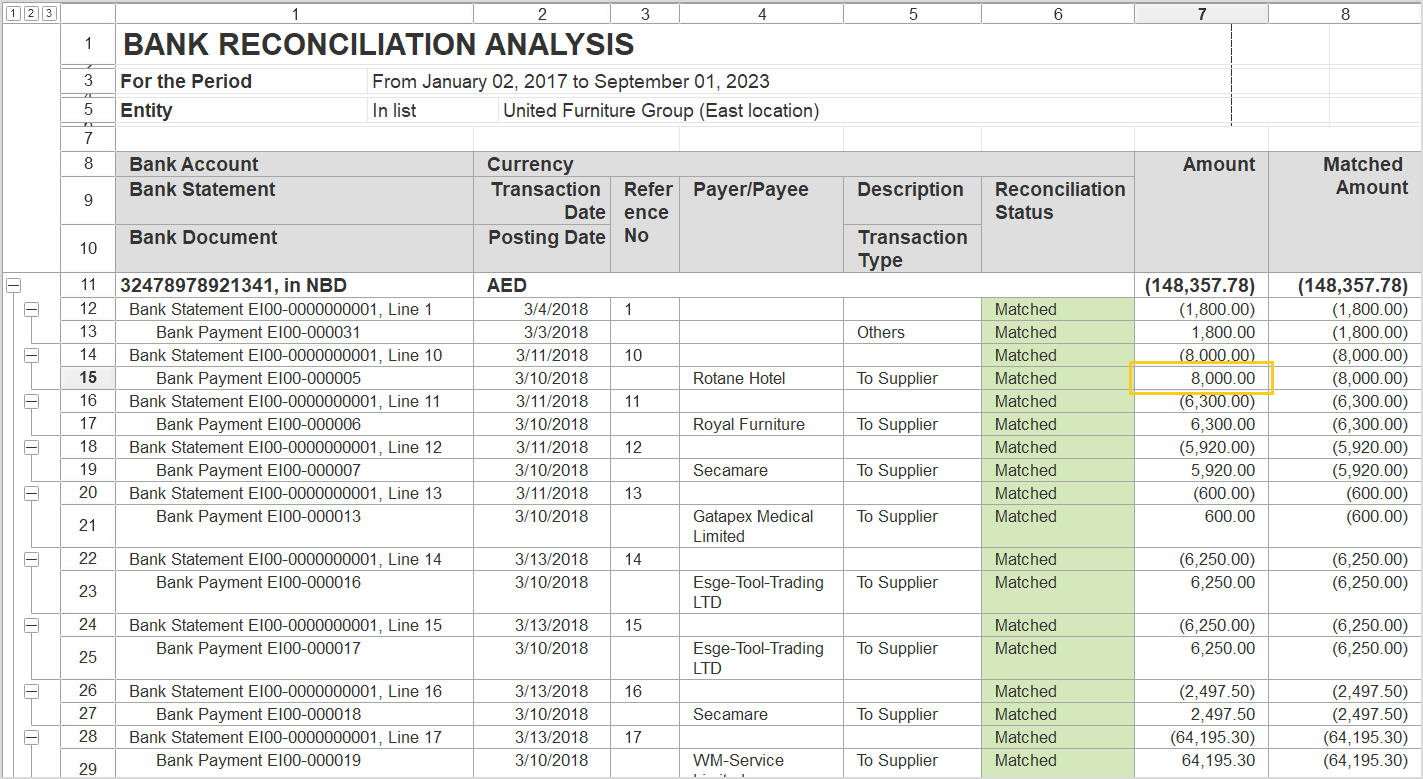
Task: Click Gatapex Medical Limited payee cell
Action: 762,526
